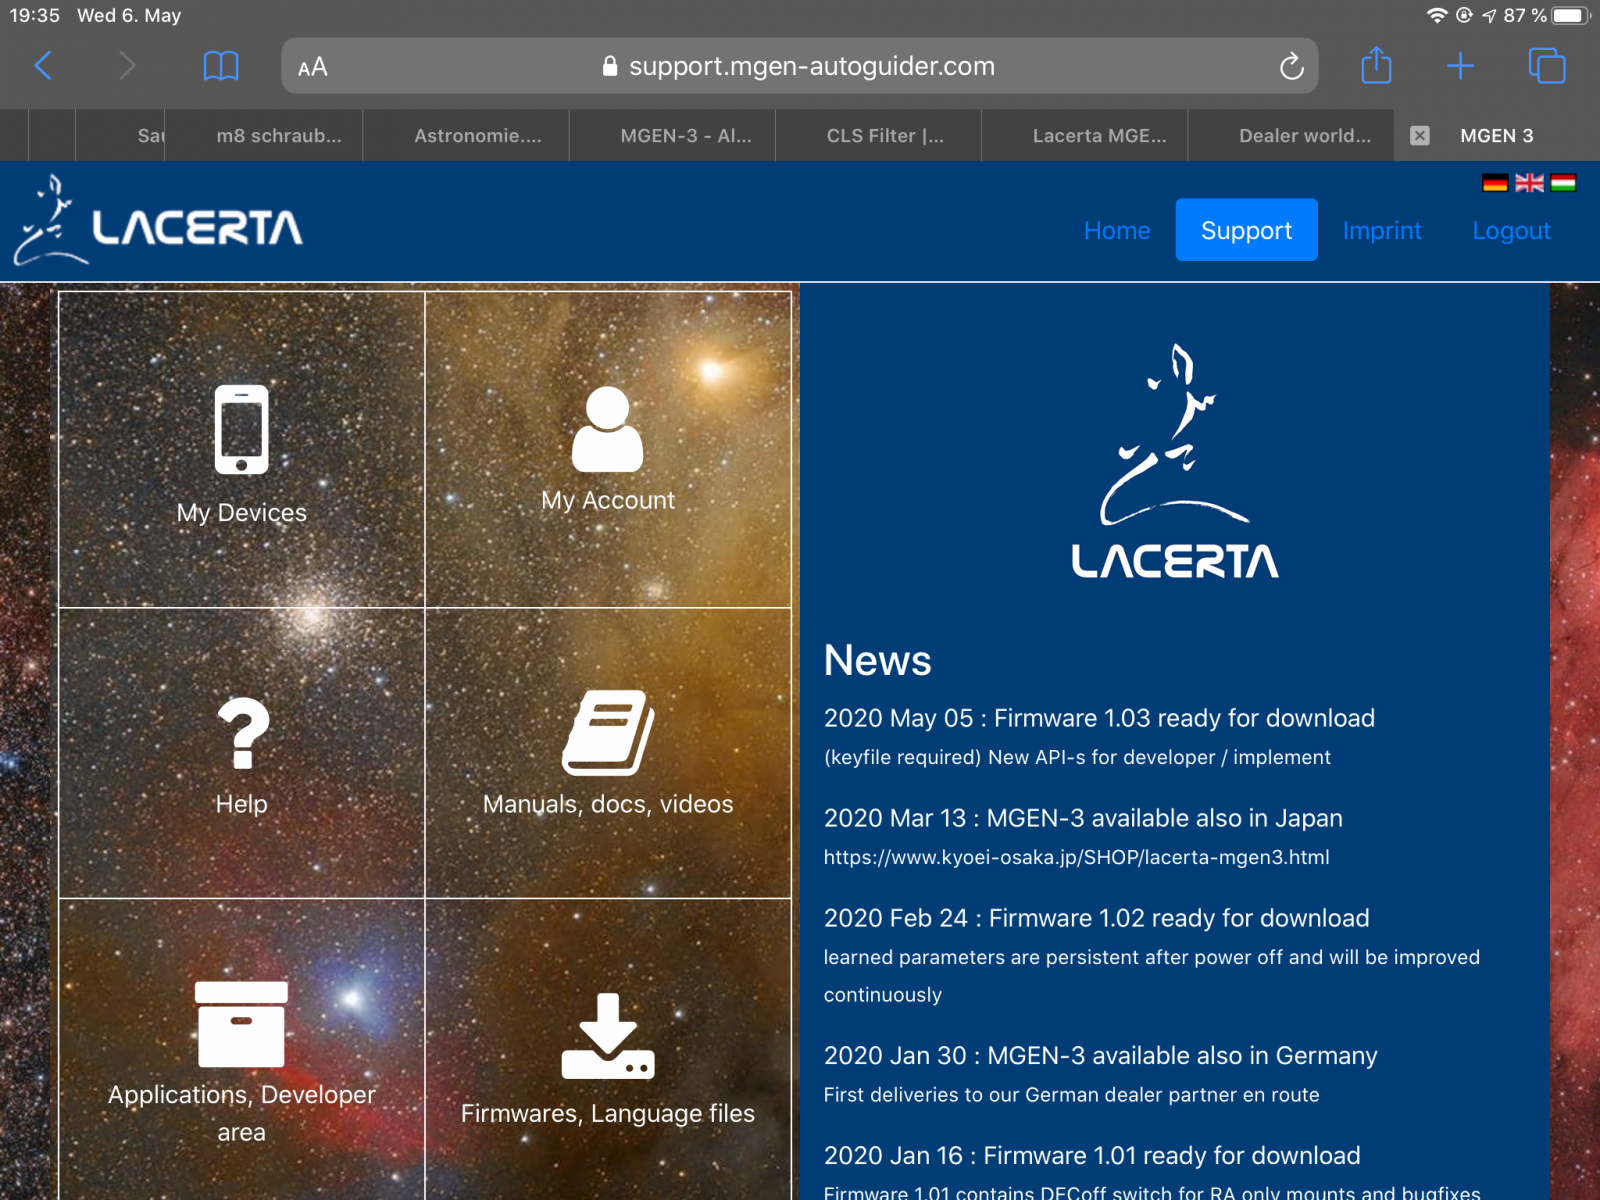The image size is (1600, 1200).
Task: Click the My Account label
Action: [x=608, y=500]
